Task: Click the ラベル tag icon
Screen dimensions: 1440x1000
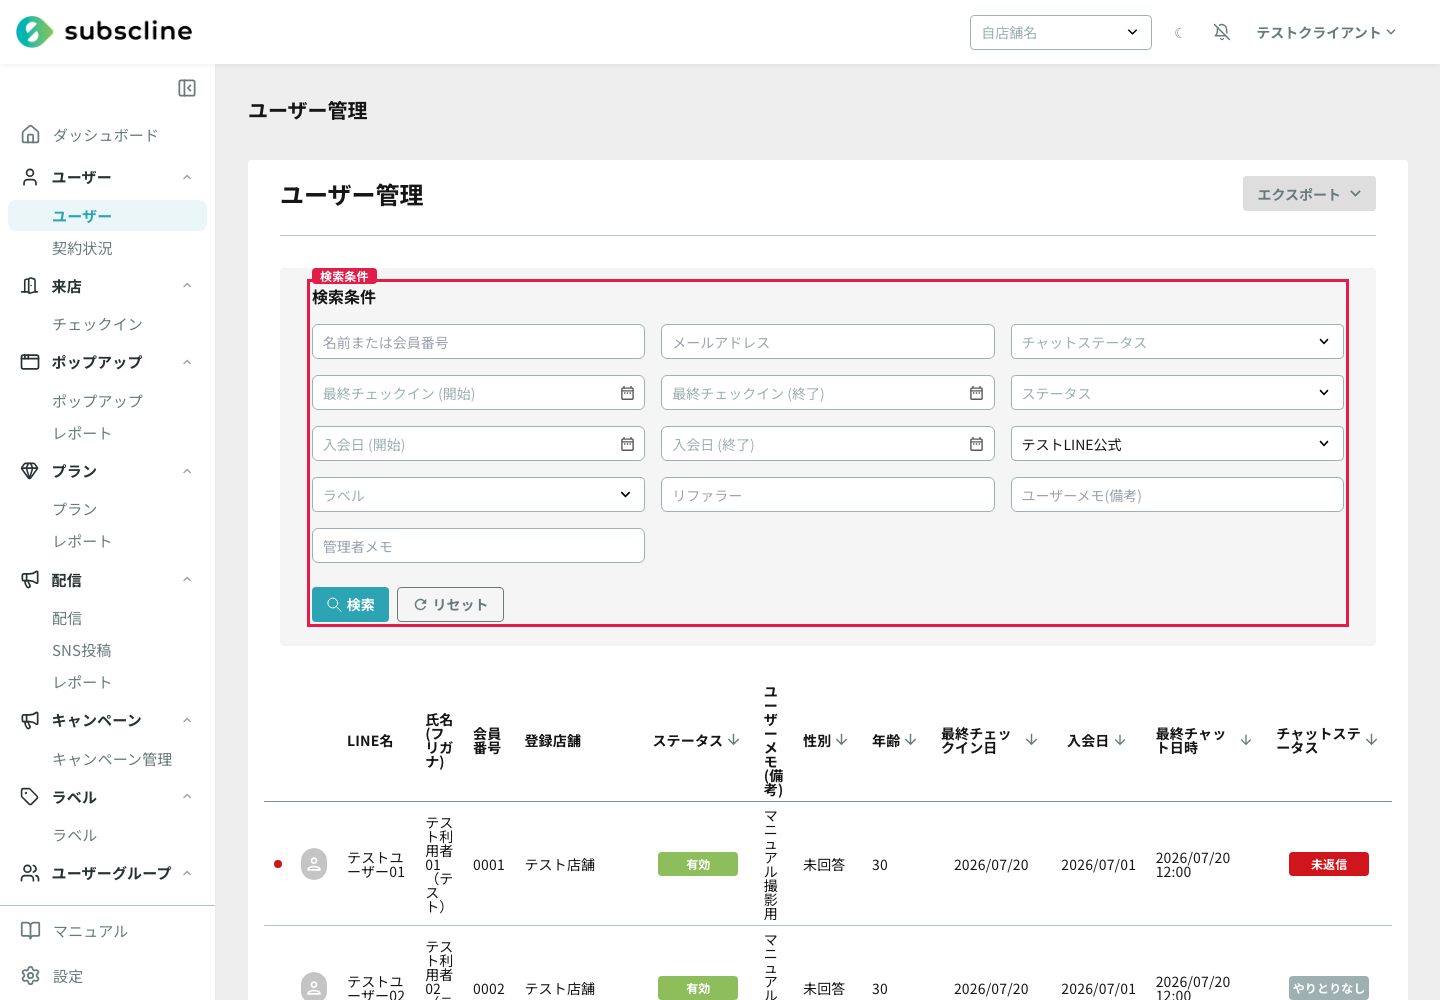Action: pyautogui.click(x=31, y=797)
